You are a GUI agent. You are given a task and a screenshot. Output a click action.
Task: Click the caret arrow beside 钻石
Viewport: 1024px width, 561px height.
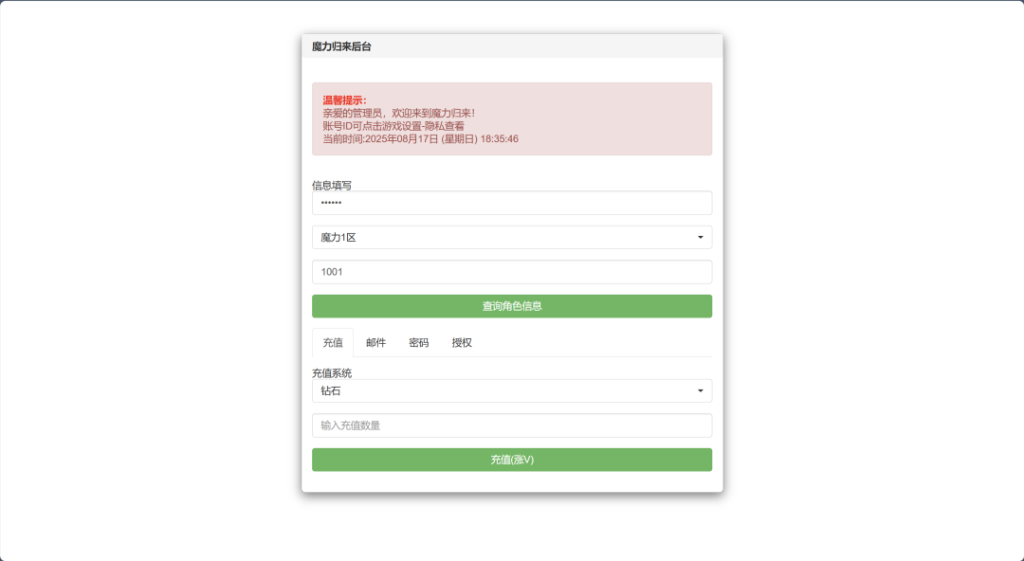699,391
